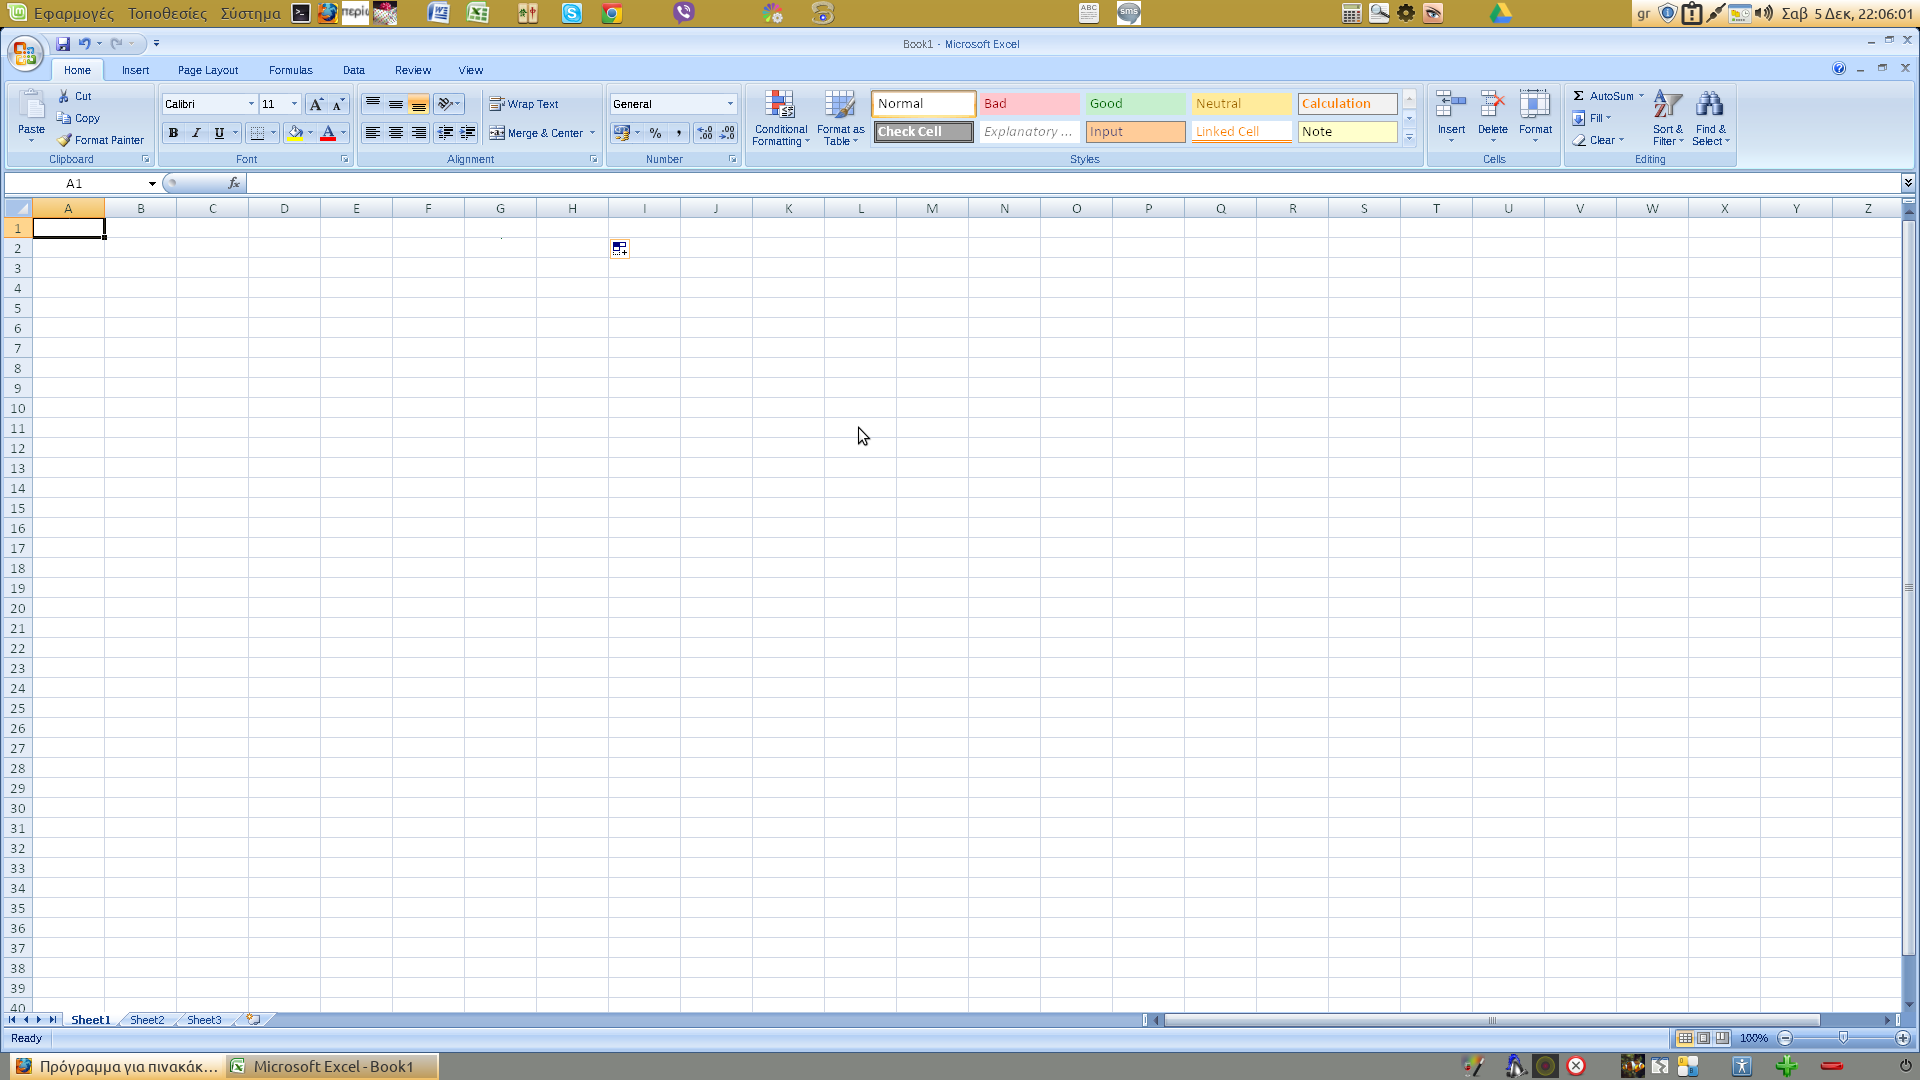
Task: Switch to the Sheet2 worksheet tab
Action: pyautogui.click(x=147, y=1020)
